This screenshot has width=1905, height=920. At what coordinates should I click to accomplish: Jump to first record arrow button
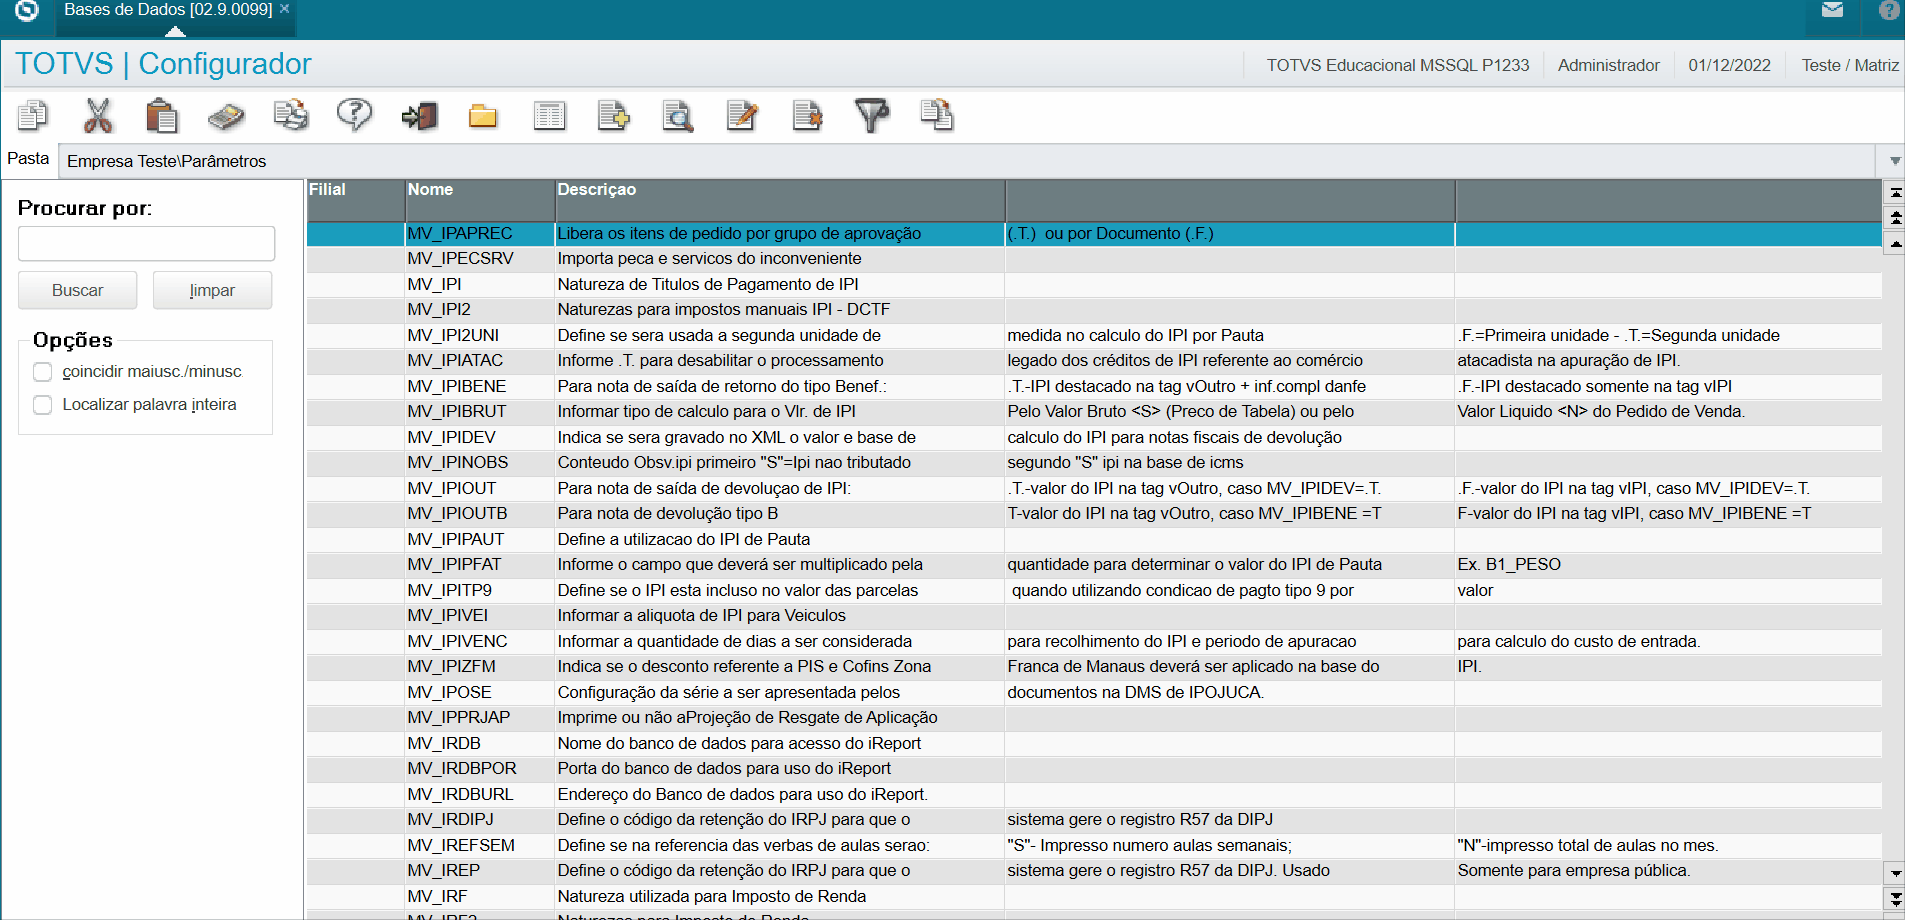[x=1894, y=192]
